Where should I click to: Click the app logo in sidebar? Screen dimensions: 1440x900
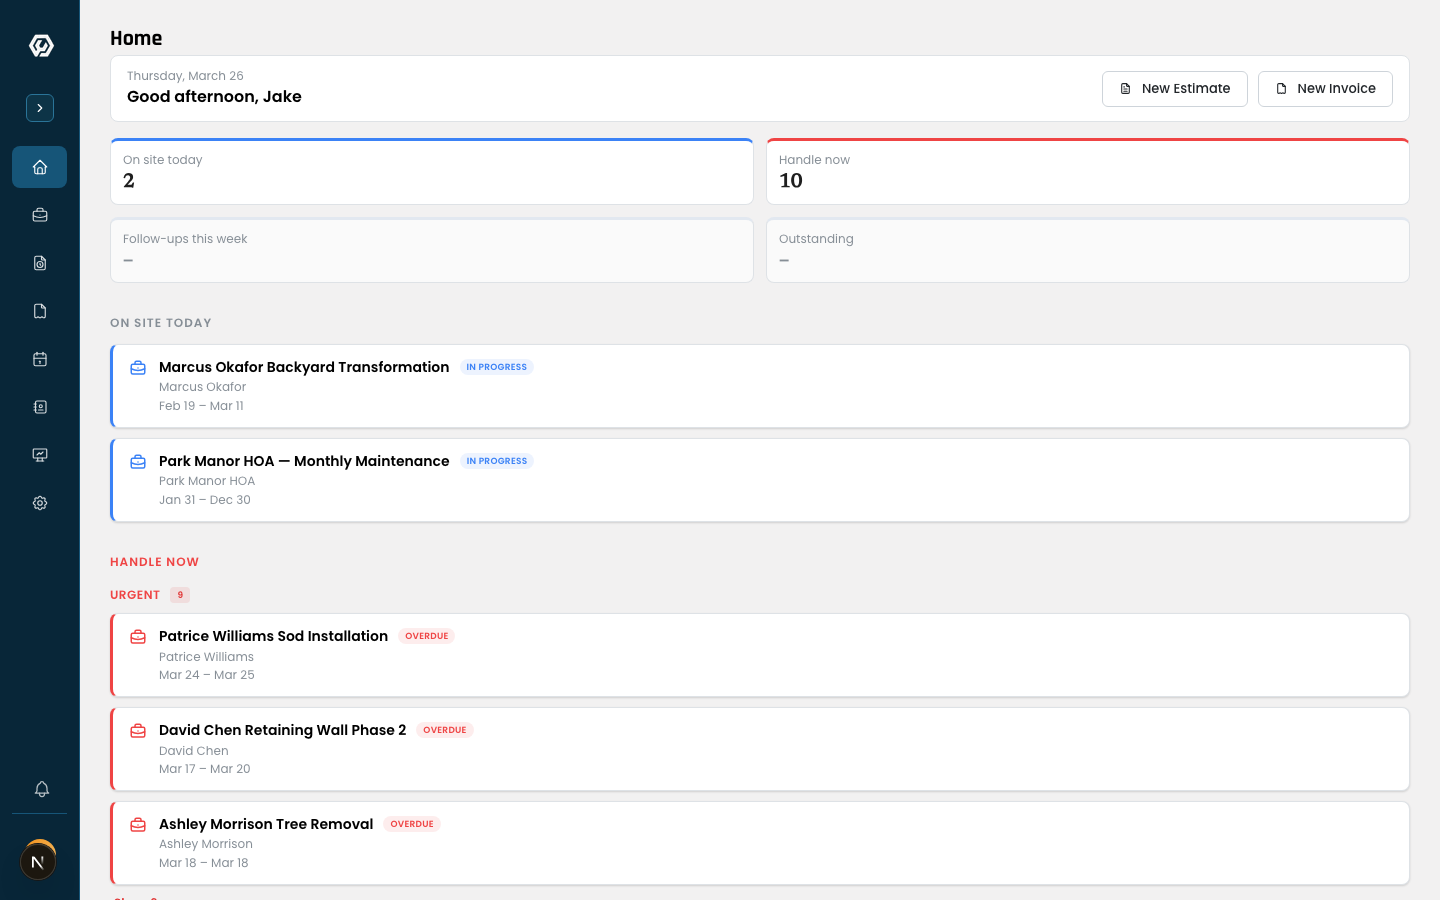coord(40,46)
